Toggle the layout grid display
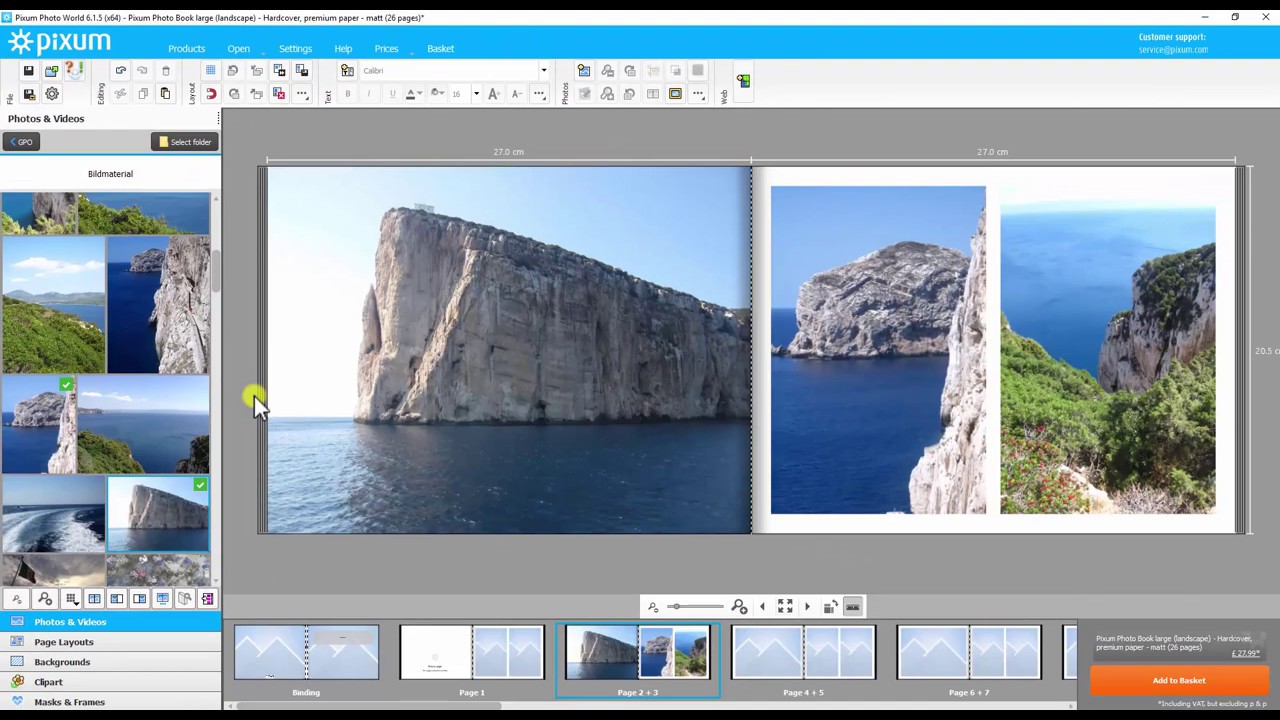This screenshot has height=720, width=1280. click(211, 71)
